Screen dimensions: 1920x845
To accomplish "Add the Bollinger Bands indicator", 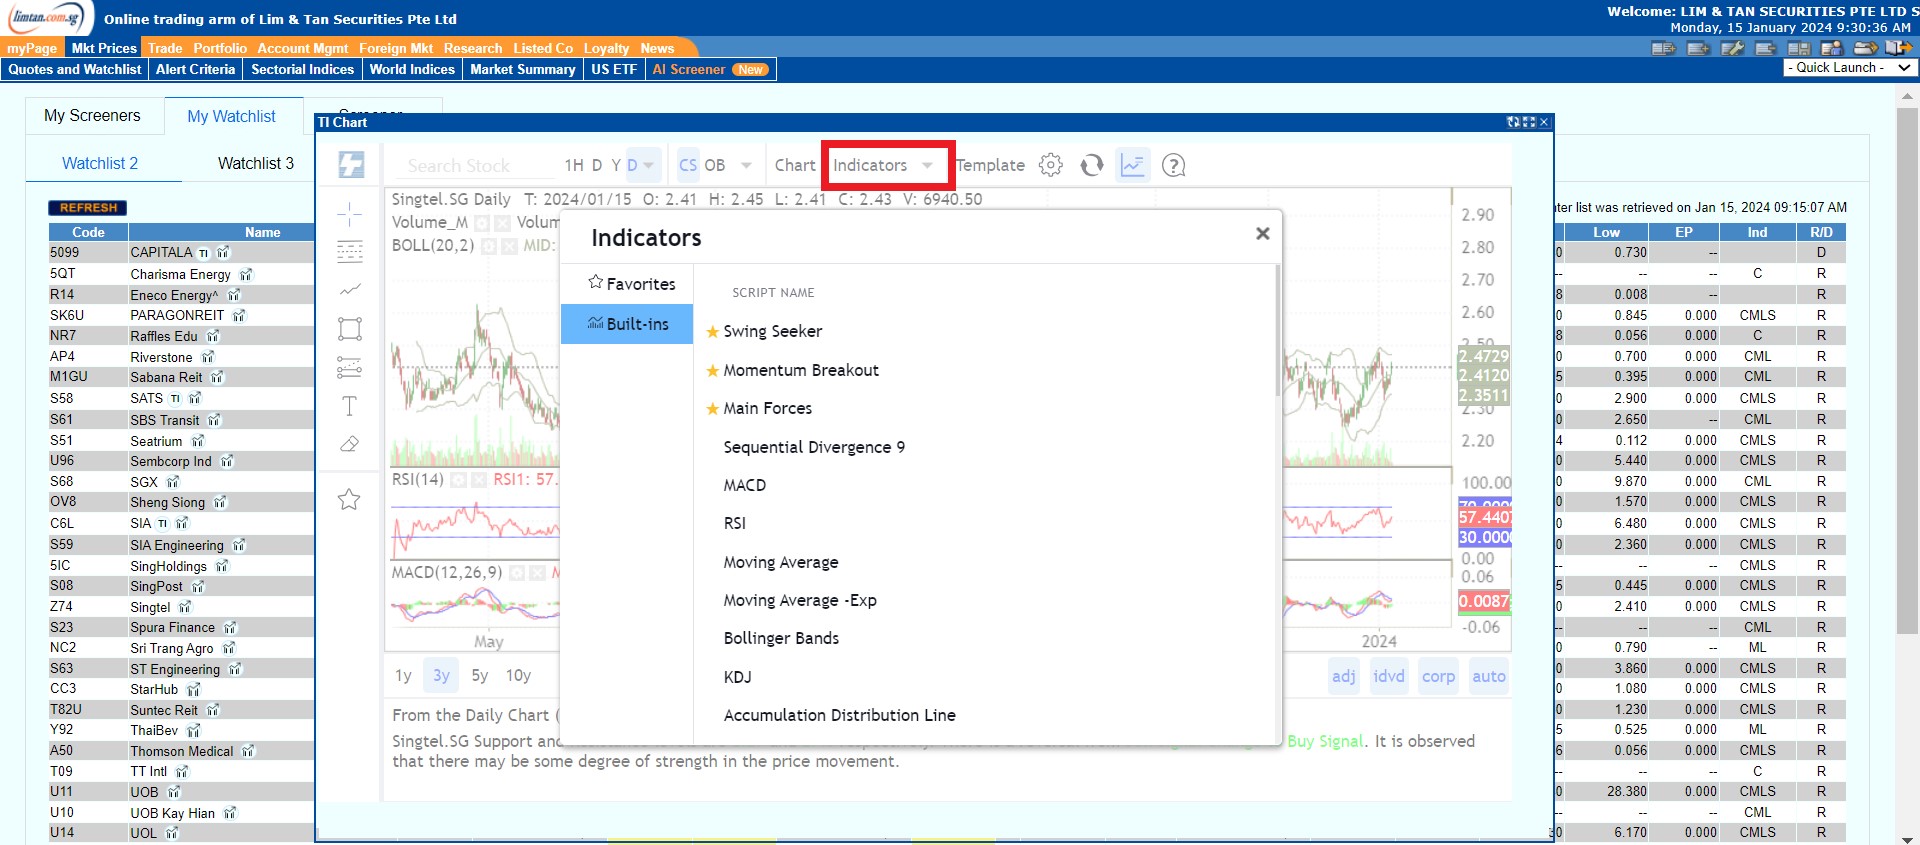I will click(781, 638).
